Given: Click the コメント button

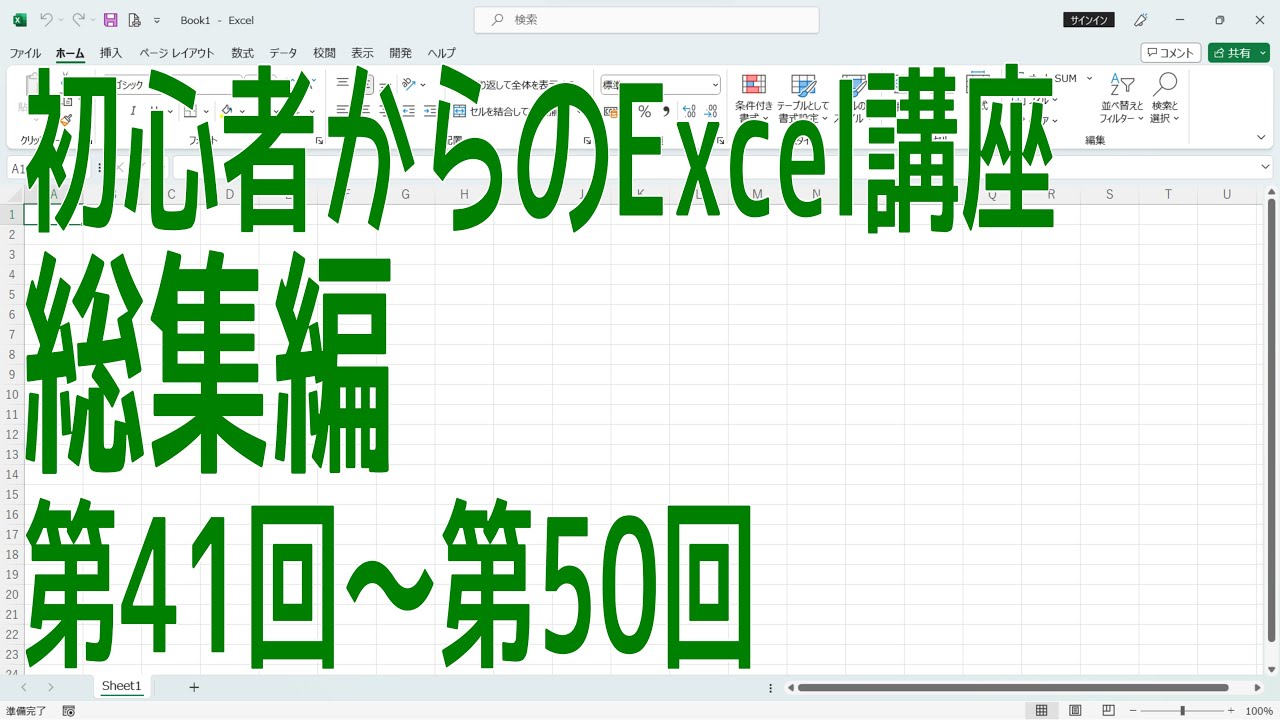Looking at the screenshot, I should coord(1171,53).
